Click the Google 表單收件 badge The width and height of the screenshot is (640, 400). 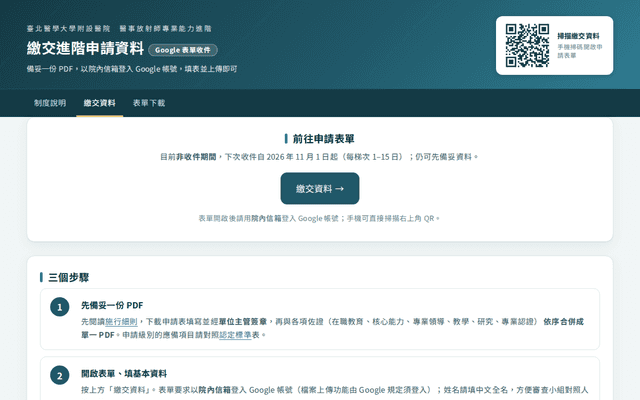[183, 50]
